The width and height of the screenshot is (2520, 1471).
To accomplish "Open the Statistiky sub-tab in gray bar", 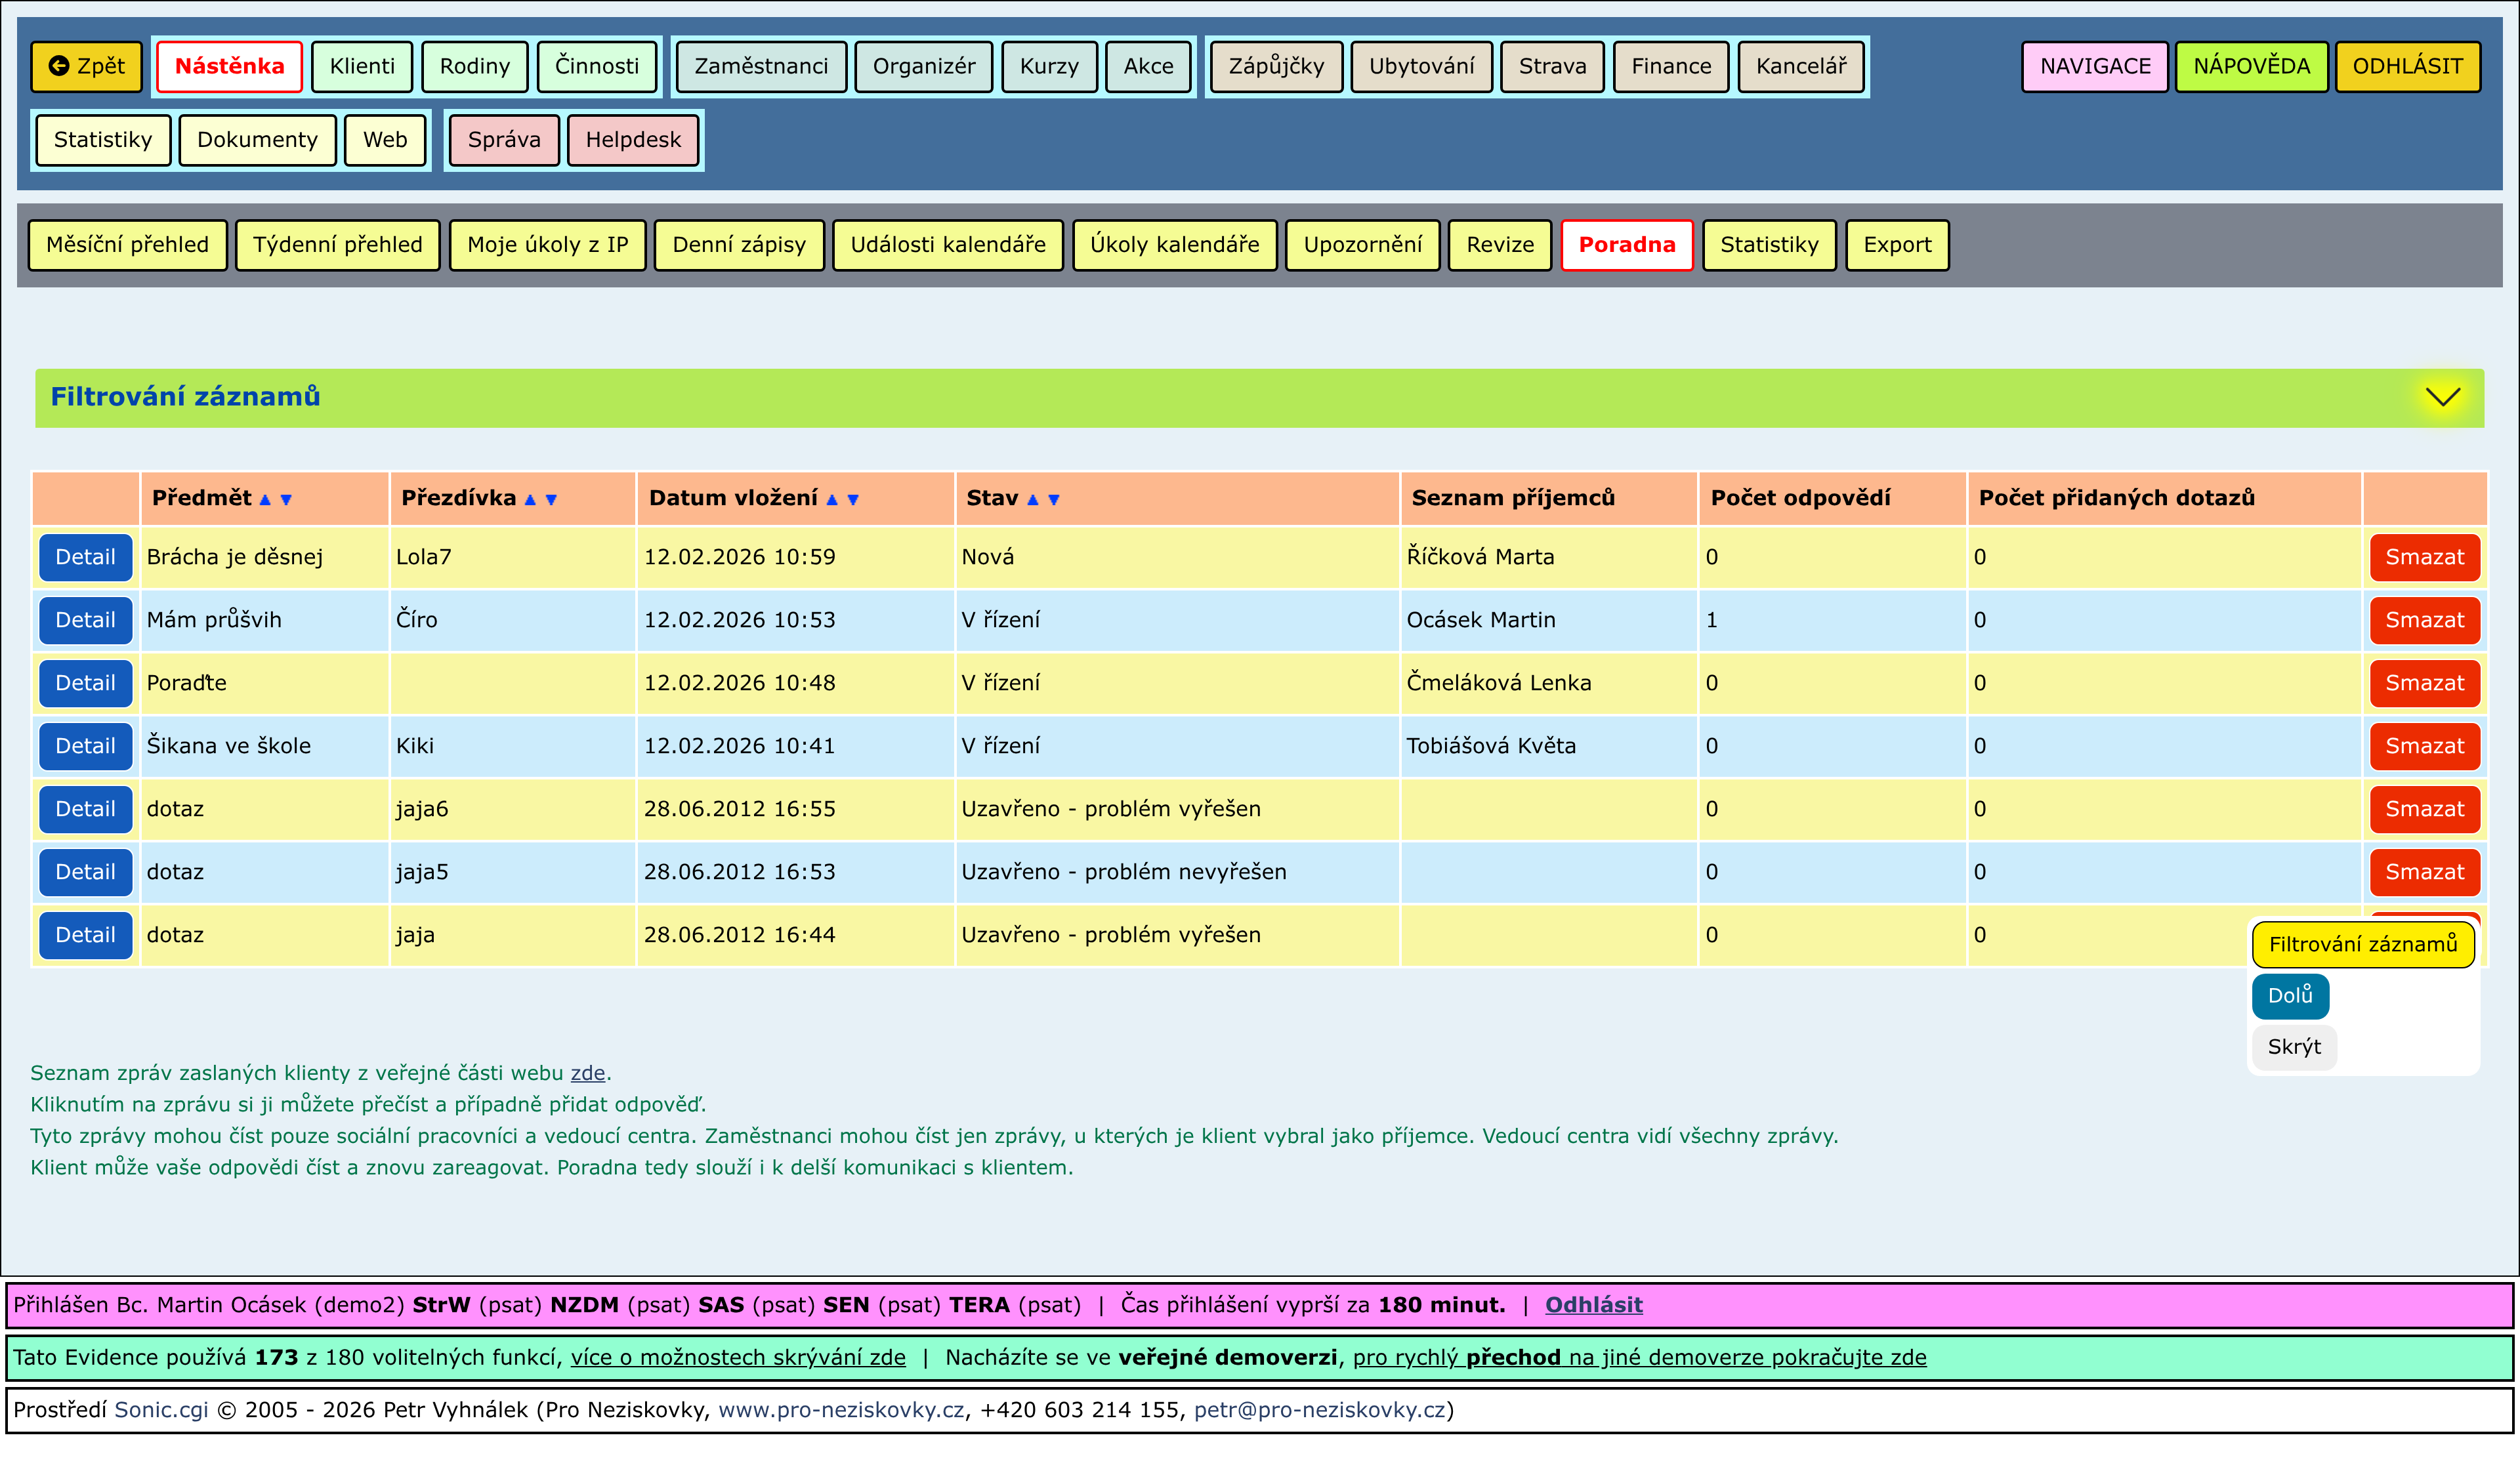I will [1768, 245].
